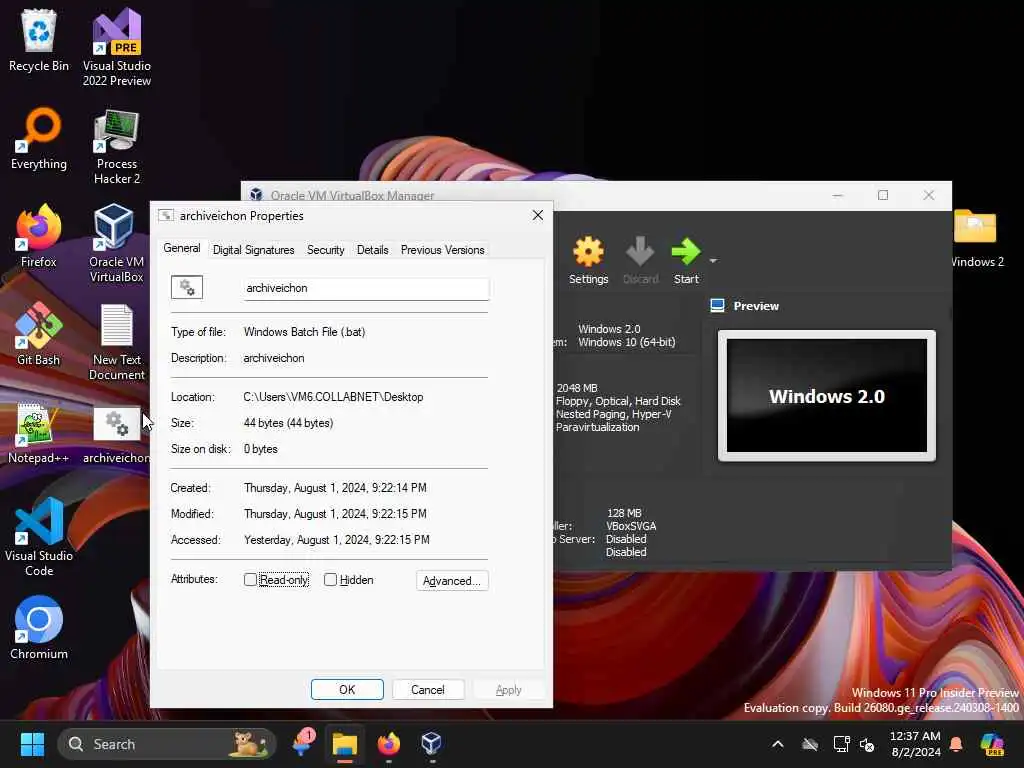Select the Windows 2 folder on desktop
Image resolution: width=1024 pixels, height=768 pixels.
pos(976,238)
